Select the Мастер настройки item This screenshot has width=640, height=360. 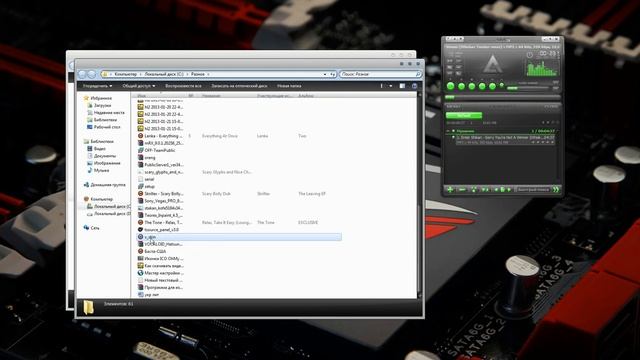coord(160,273)
